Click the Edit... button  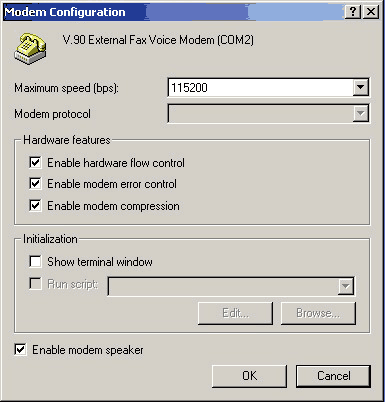(x=235, y=313)
